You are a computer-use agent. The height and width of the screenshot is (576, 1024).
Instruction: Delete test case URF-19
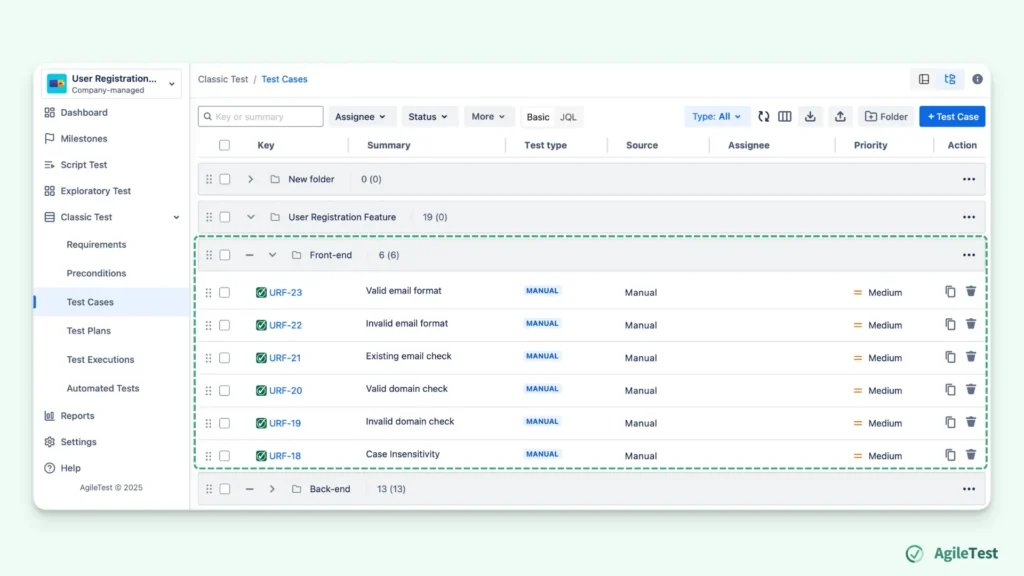point(971,423)
